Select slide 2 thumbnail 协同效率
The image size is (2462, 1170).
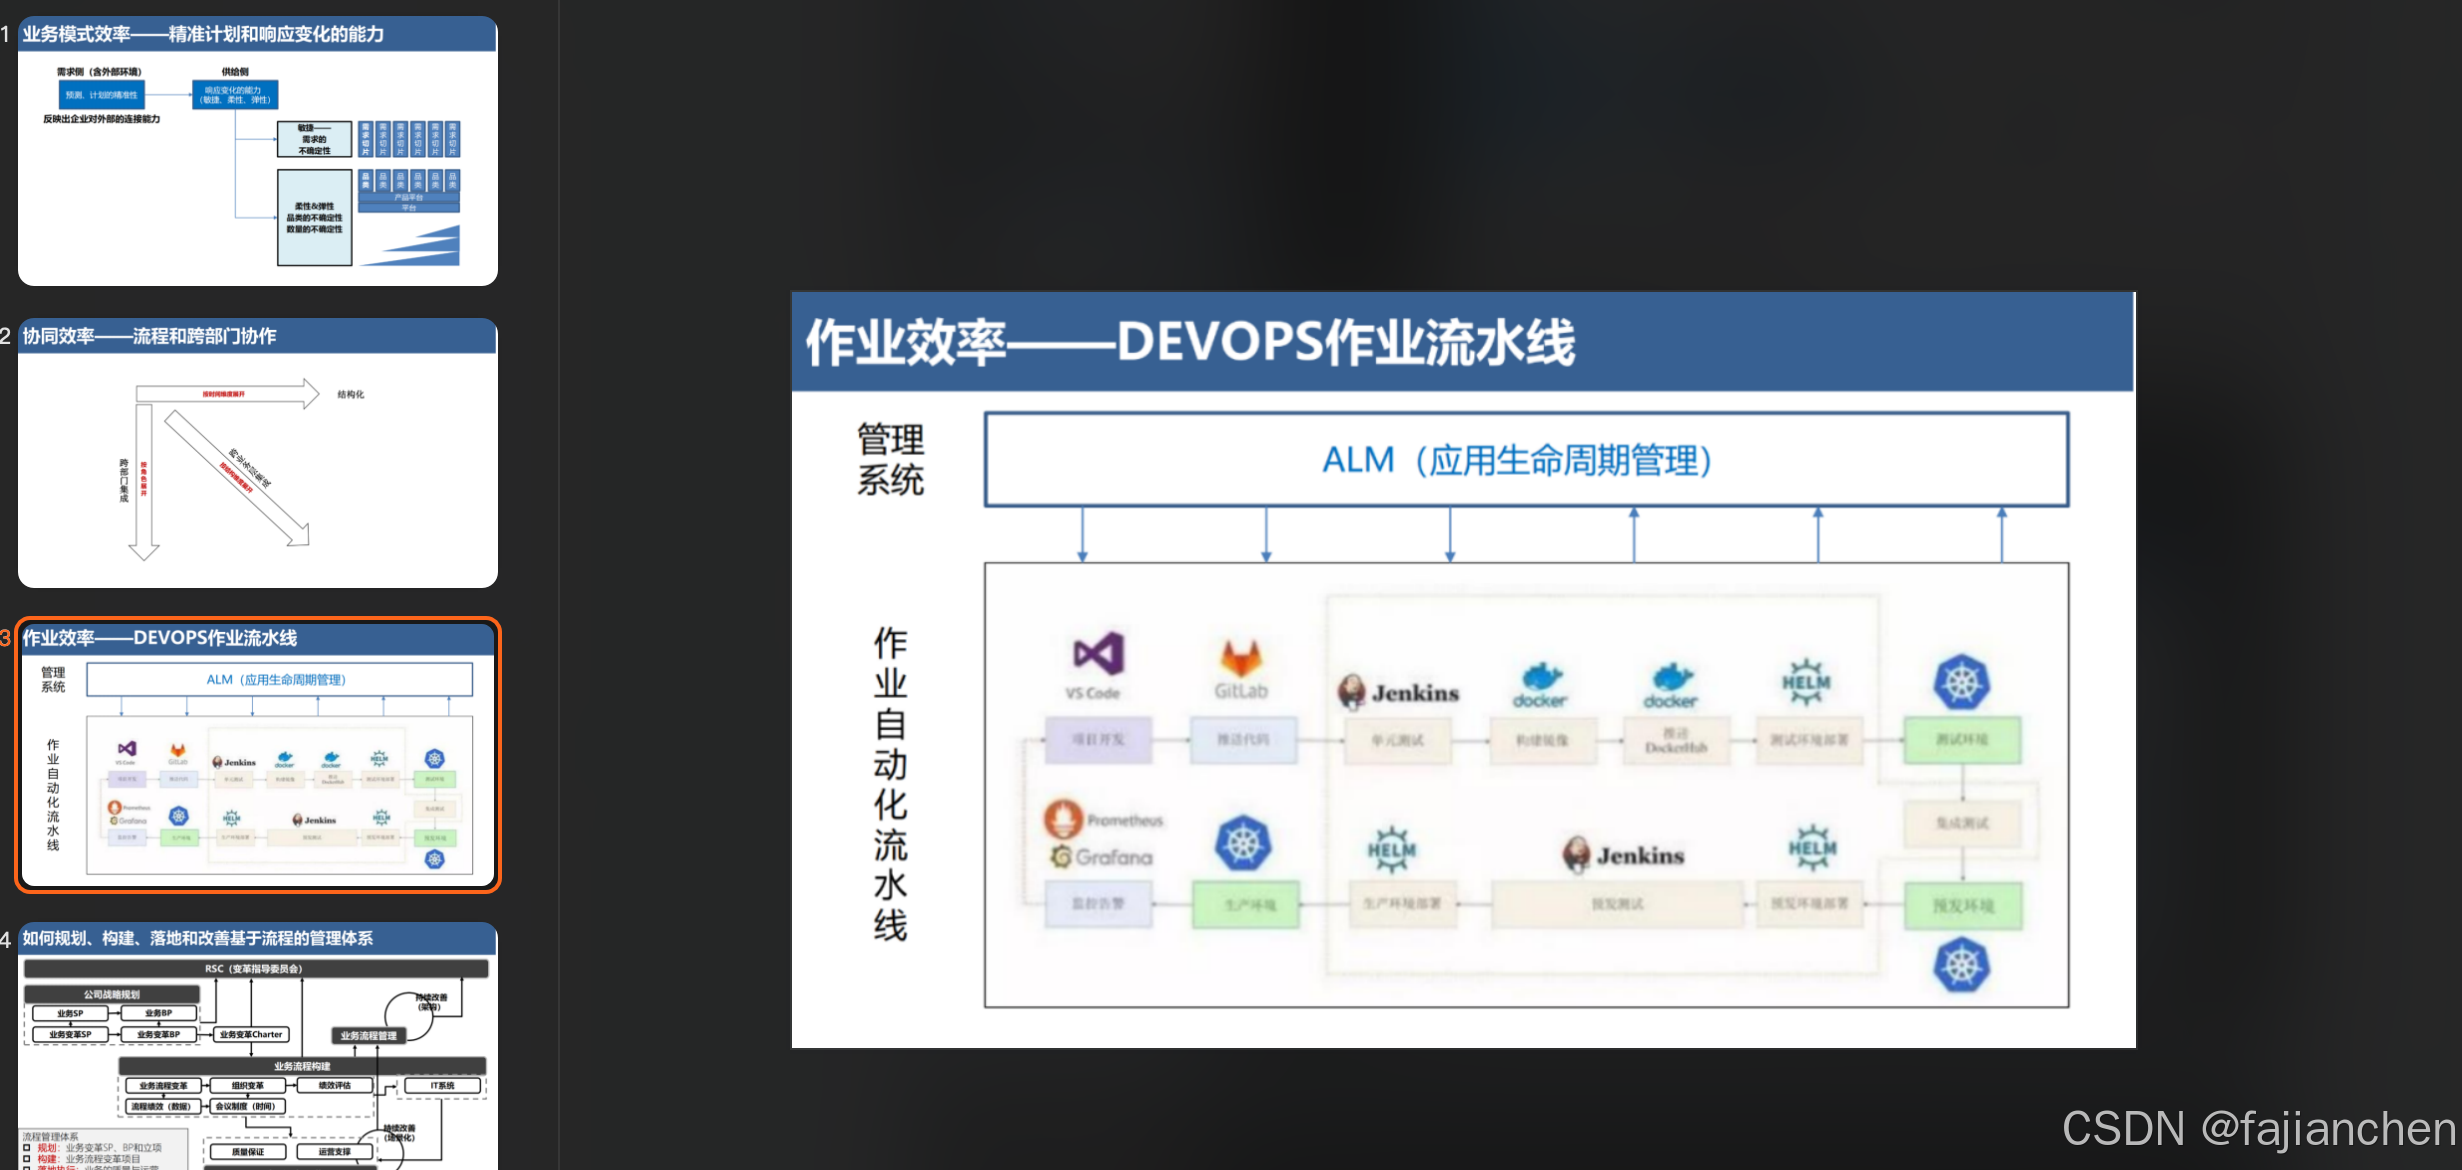coord(257,454)
